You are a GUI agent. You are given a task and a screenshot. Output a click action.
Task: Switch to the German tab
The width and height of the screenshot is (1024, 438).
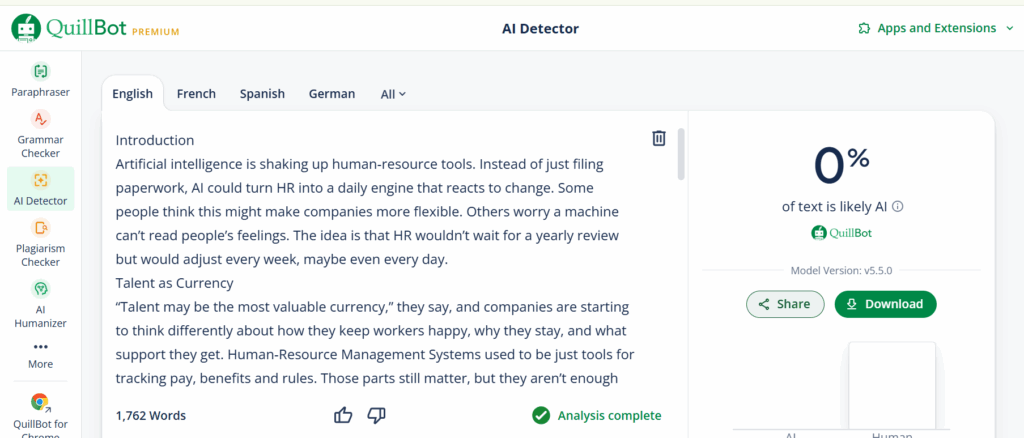point(332,94)
